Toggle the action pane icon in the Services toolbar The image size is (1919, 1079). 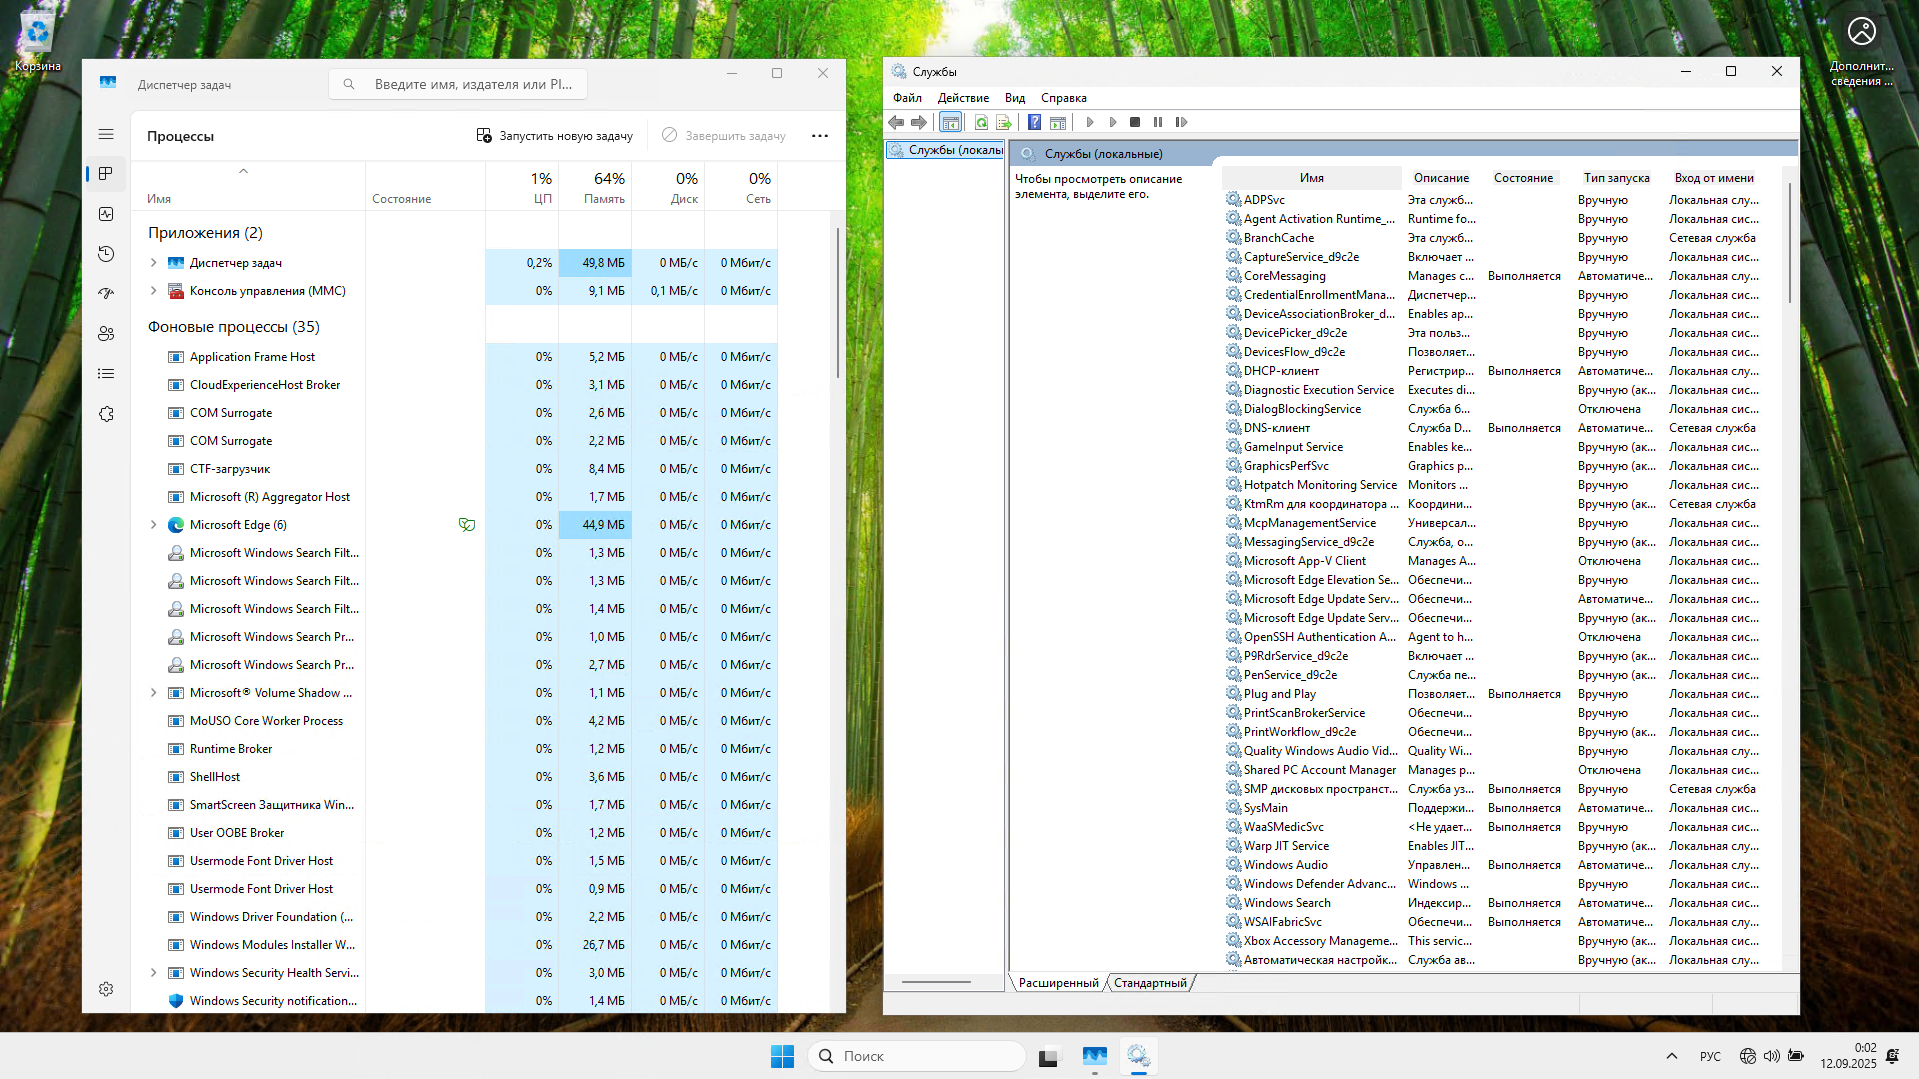coord(1057,122)
